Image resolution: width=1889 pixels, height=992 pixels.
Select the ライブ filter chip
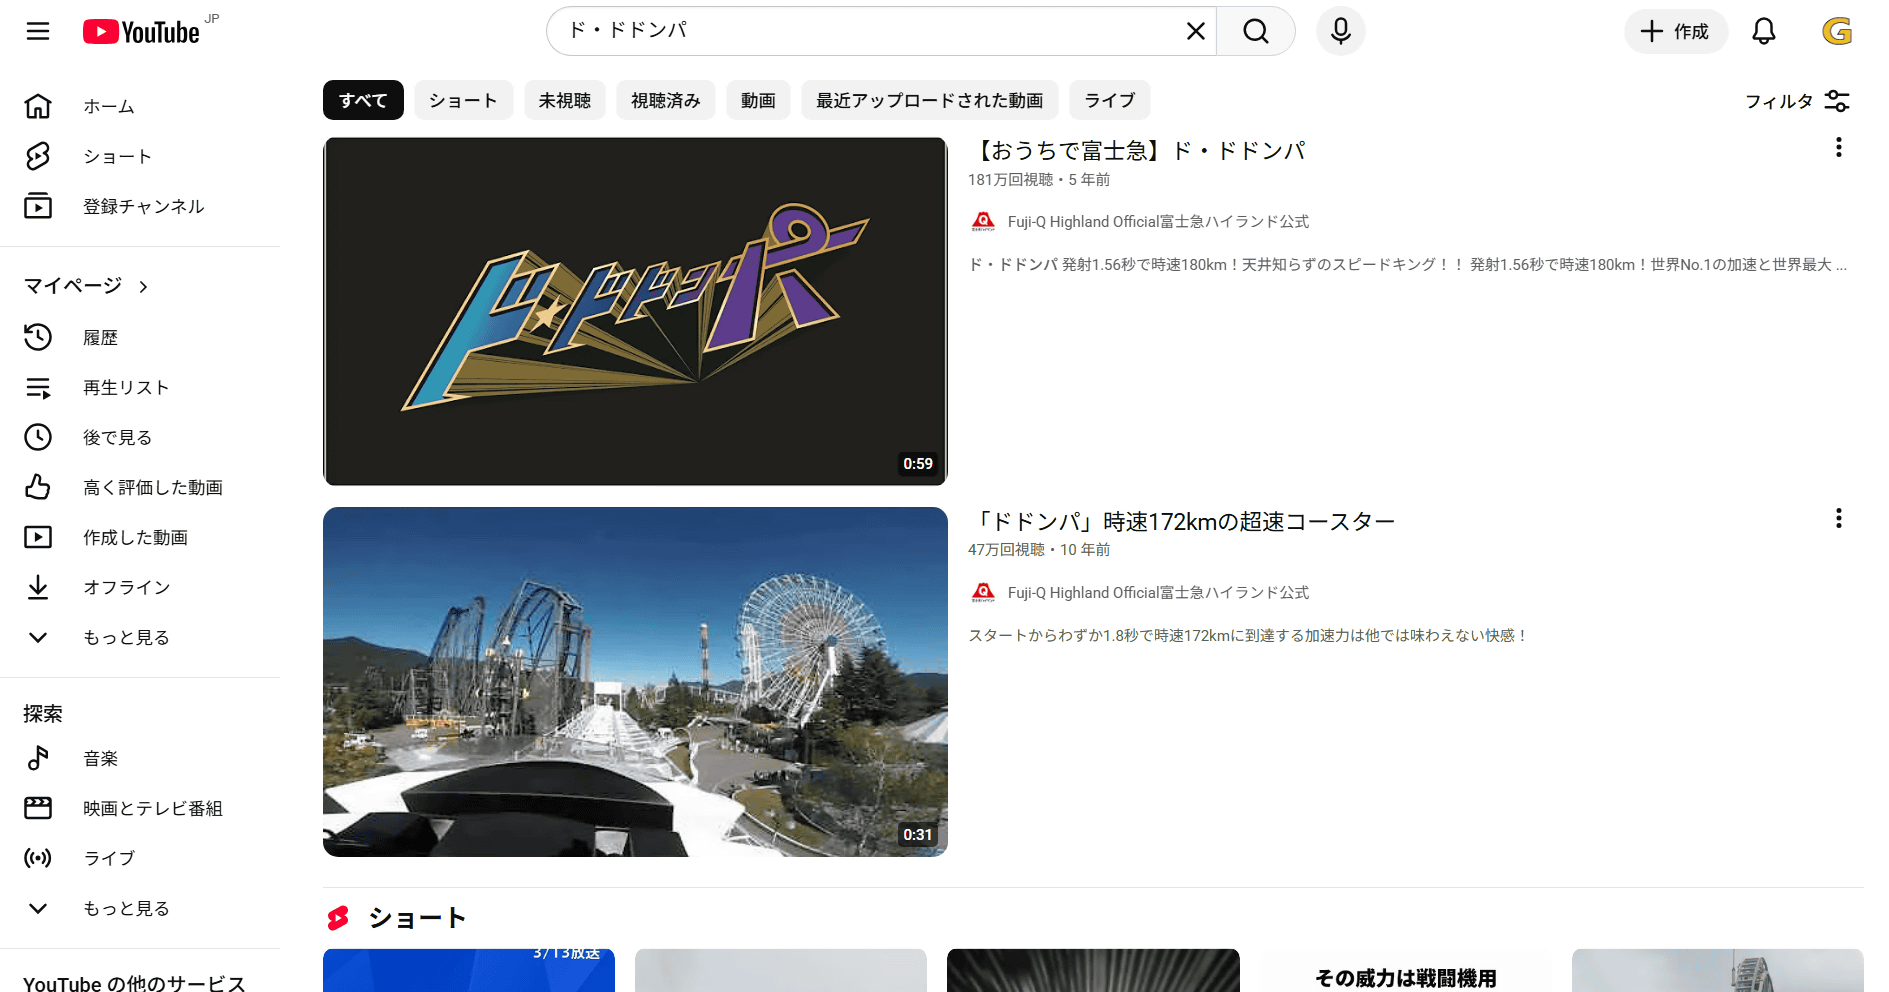point(1109,101)
